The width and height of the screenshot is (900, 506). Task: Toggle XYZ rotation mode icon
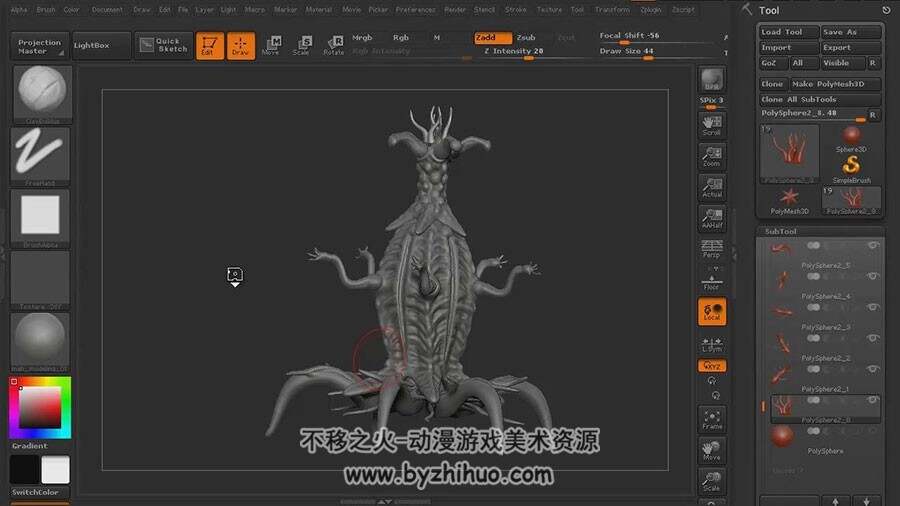pos(712,365)
